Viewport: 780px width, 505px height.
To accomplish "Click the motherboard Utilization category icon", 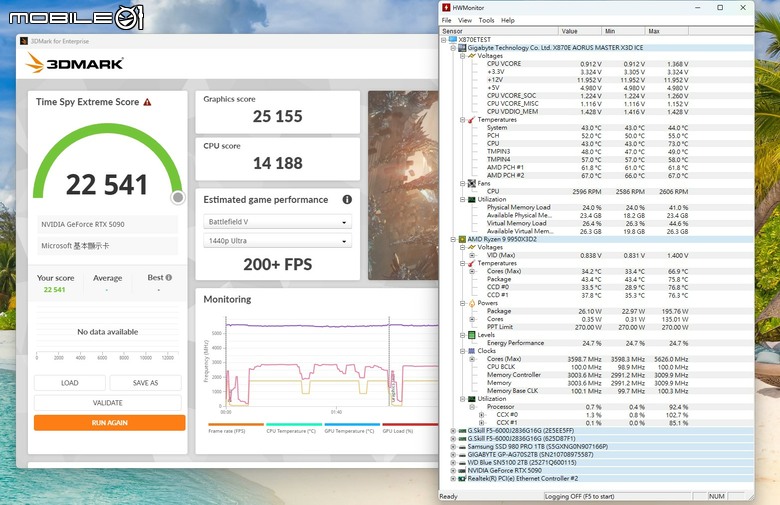I will click(x=472, y=199).
